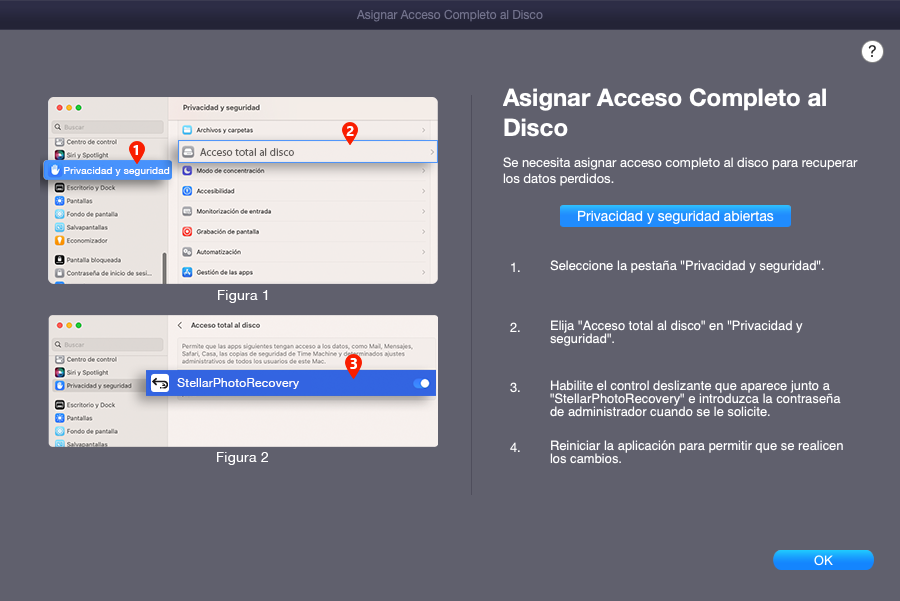
Task: Click the back chevron beside Acceso total al disco title
Action: click(180, 325)
